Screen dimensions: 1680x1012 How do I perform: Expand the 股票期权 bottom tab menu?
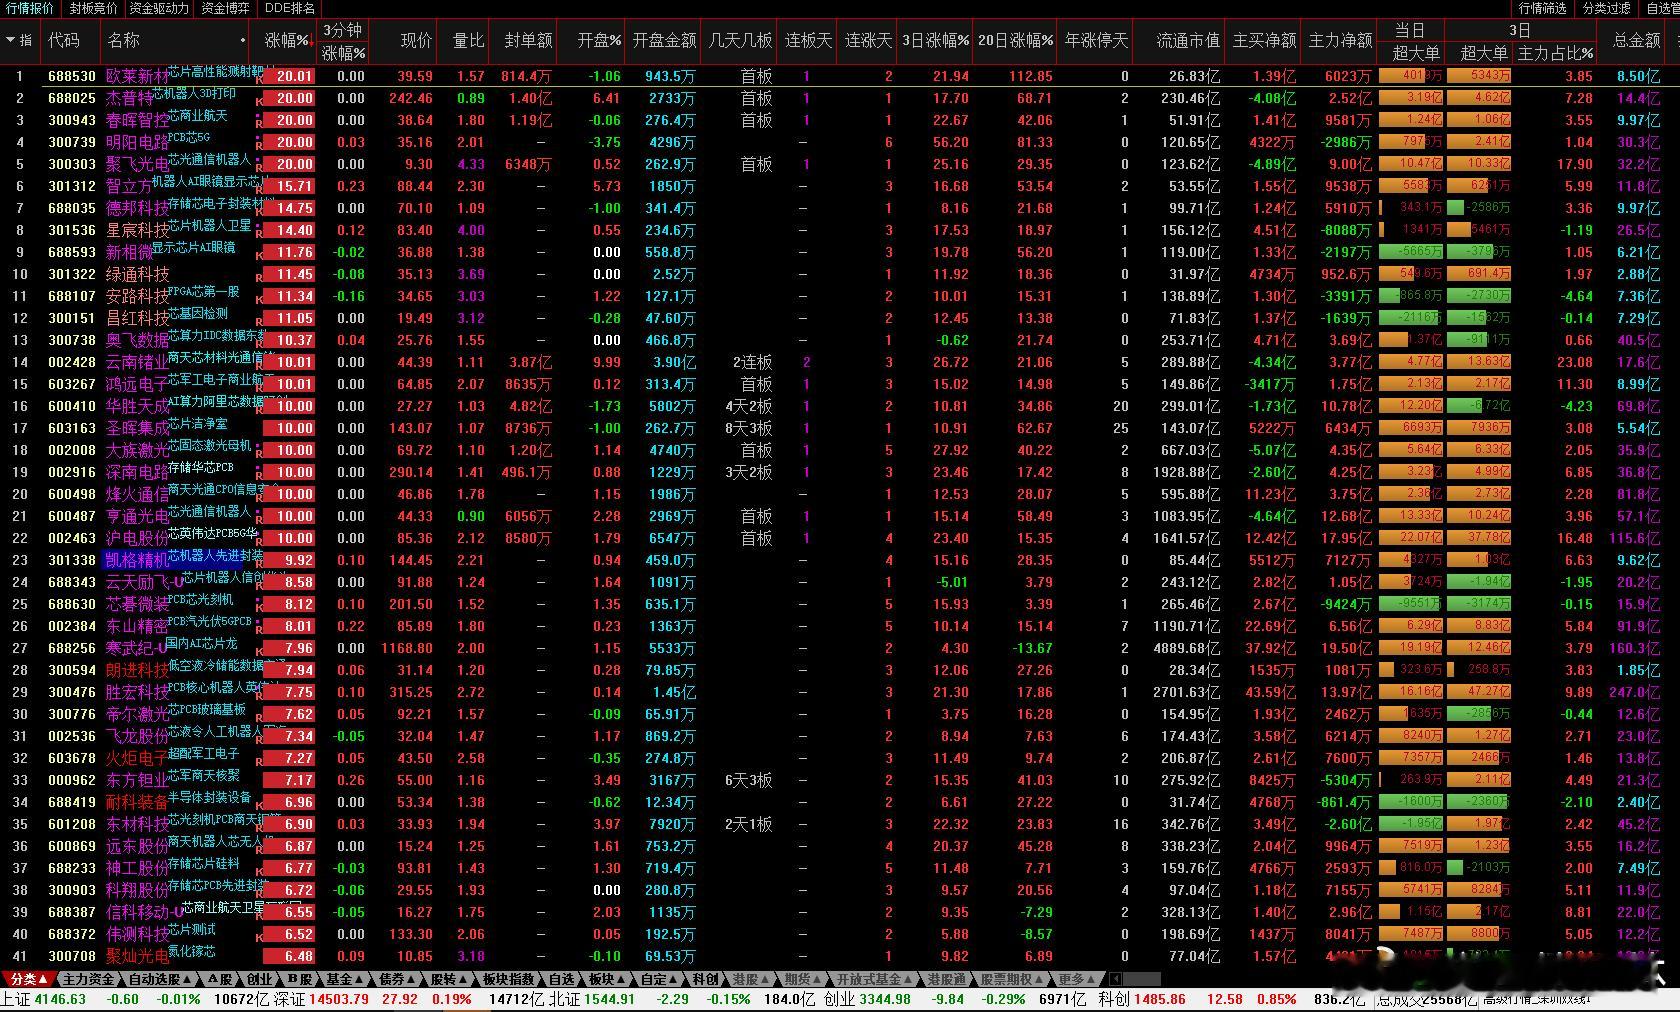pyautogui.click(x=1011, y=979)
